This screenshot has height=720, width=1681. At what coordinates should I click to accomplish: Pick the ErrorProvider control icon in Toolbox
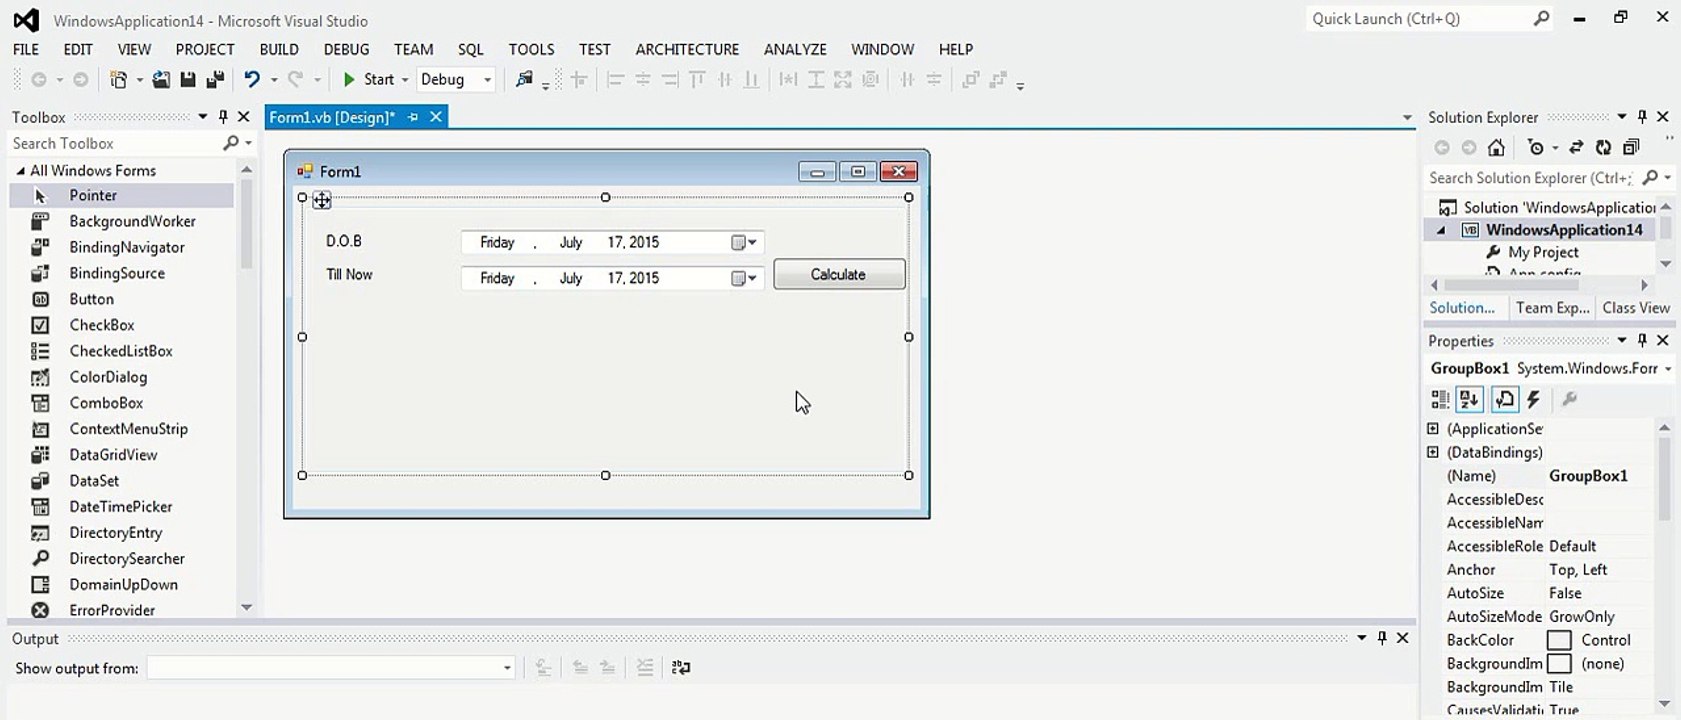tap(40, 610)
